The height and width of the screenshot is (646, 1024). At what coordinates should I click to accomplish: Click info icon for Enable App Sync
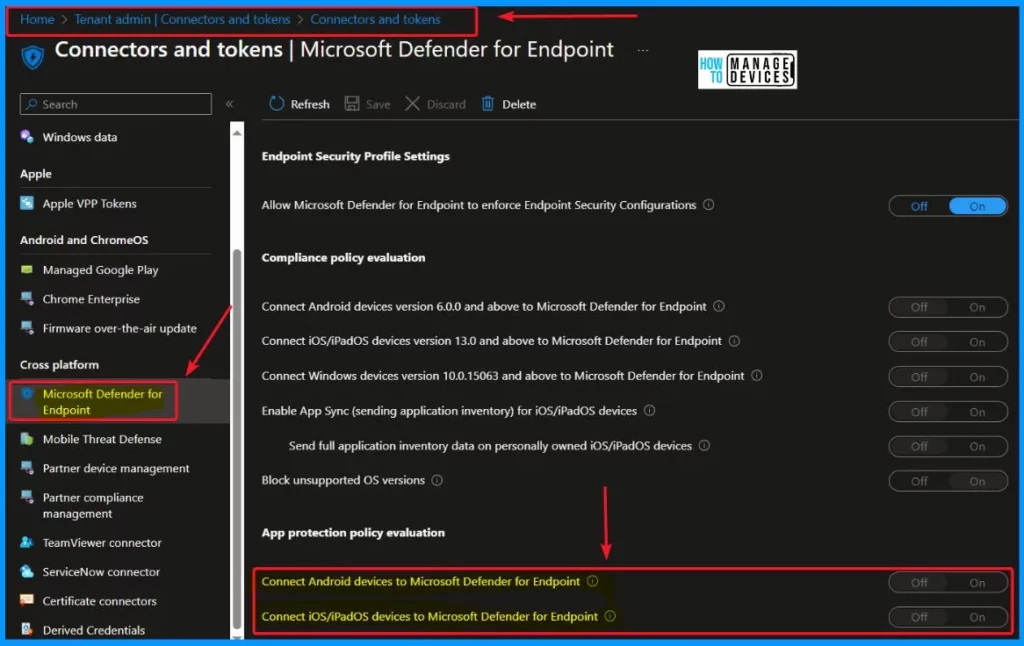(650, 410)
